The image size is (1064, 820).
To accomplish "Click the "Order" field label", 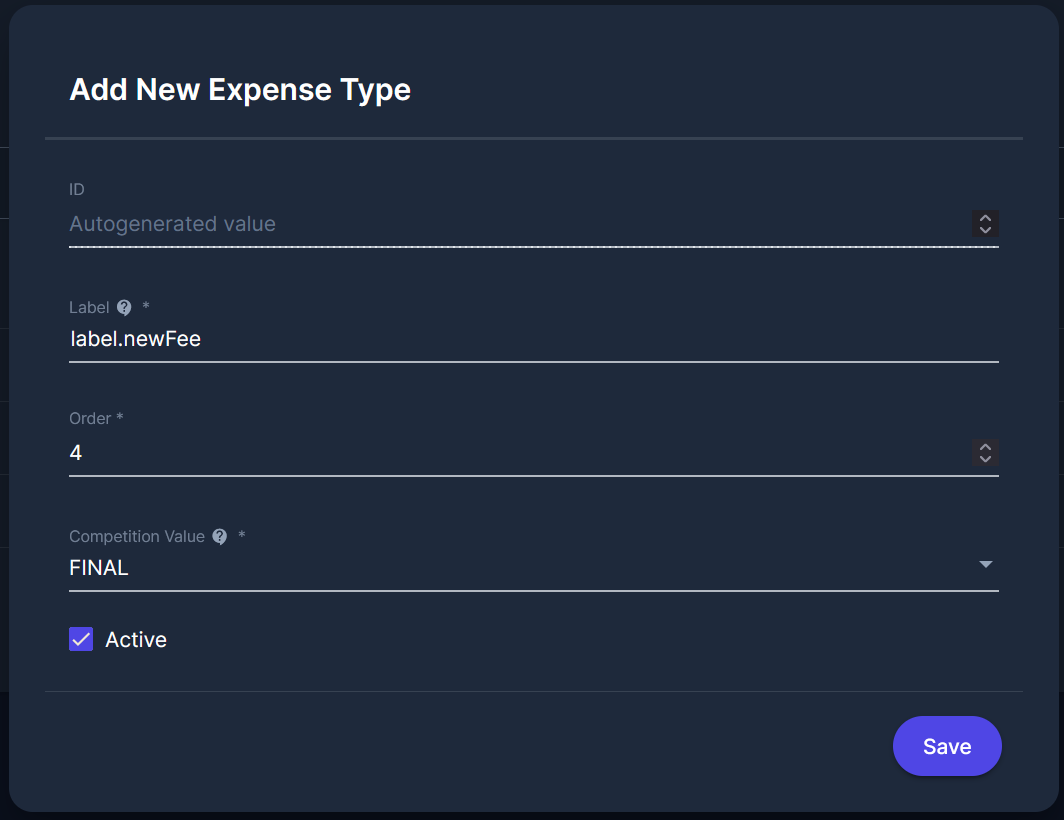I will [x=90, y=419].
